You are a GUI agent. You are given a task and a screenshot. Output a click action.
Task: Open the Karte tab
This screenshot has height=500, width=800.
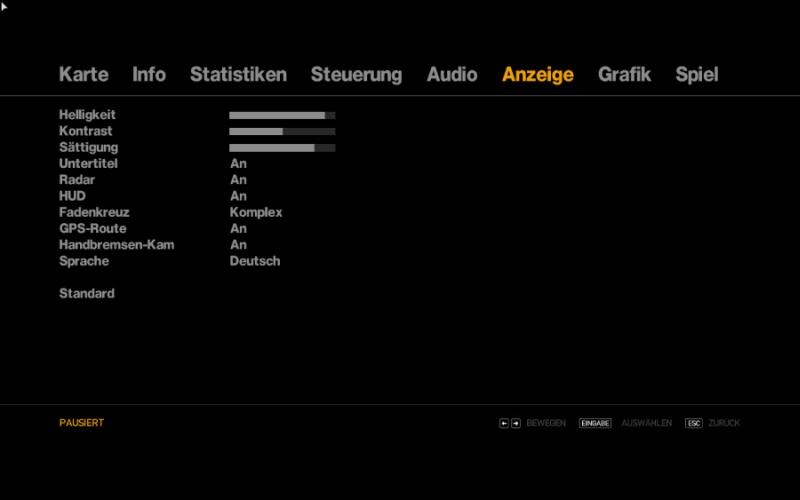[84, 74]
